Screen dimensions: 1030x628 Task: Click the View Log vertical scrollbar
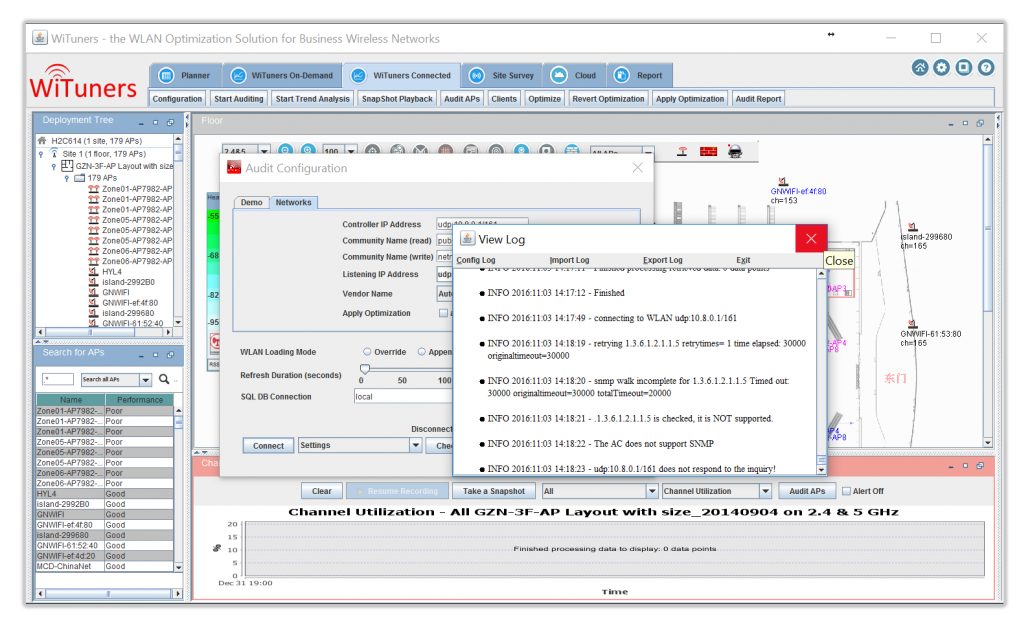pos(821,371)
